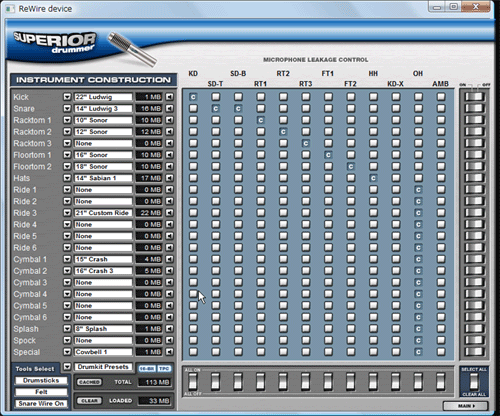Click the 21" Custom Ride name field
Screen dimensions: 500x416
103,213
